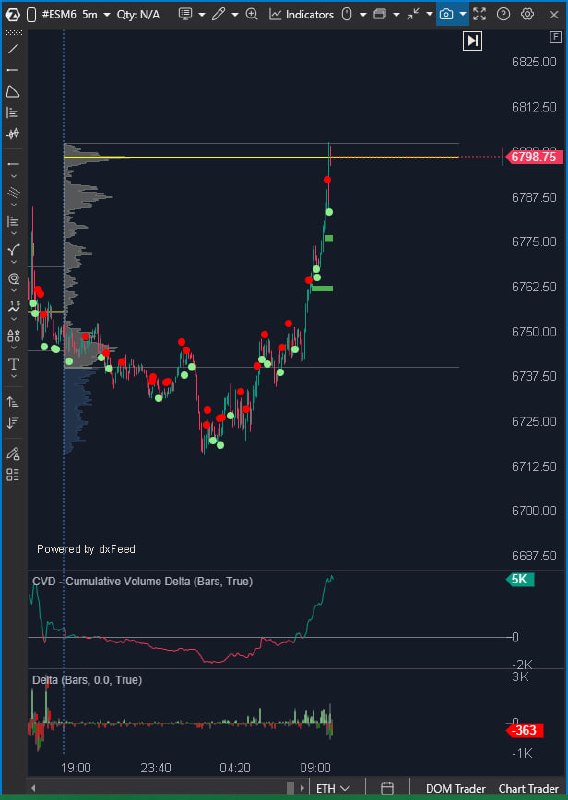
Task: Open the #ESM6 symbol selector
Action: [x=59, y=14]
